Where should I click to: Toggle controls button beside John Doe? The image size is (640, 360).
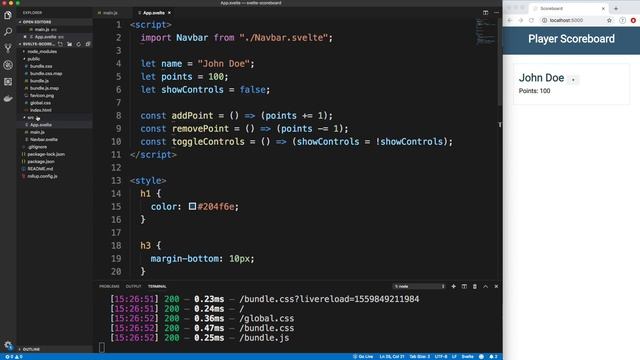(x=573, y=80)
